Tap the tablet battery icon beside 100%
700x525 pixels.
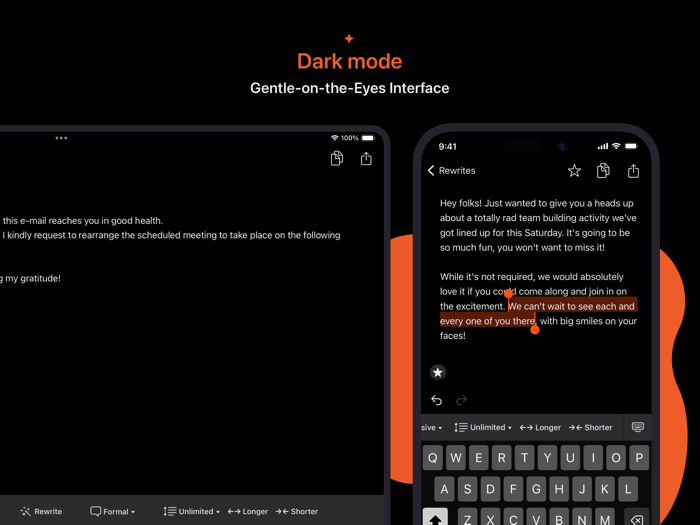[x=368, y=138]
